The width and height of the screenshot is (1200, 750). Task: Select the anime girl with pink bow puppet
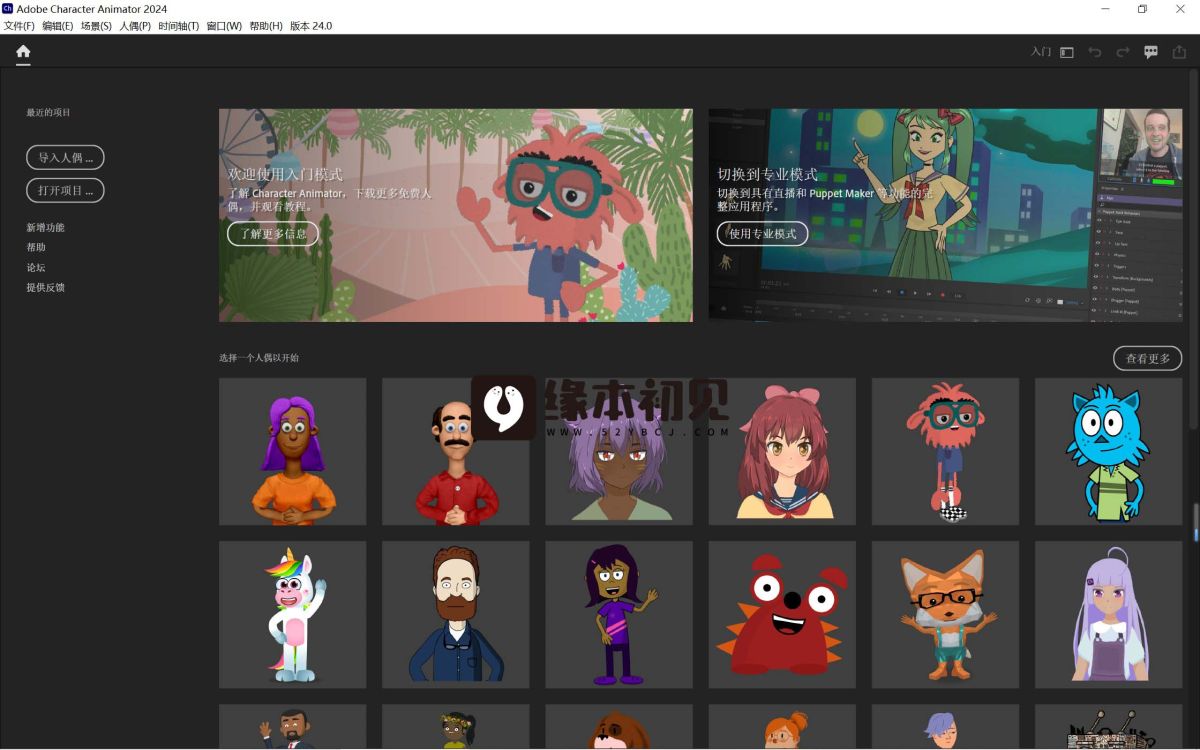click(x=782, y=452)
